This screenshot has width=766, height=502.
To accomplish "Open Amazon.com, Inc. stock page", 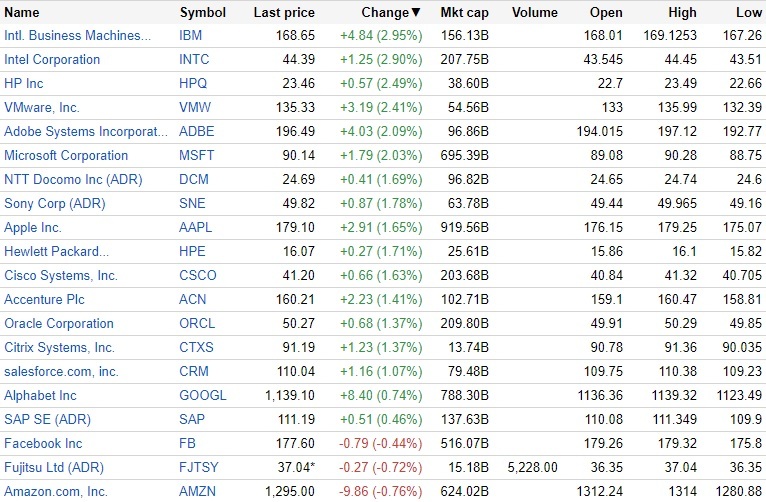I will tap(56, 491).
